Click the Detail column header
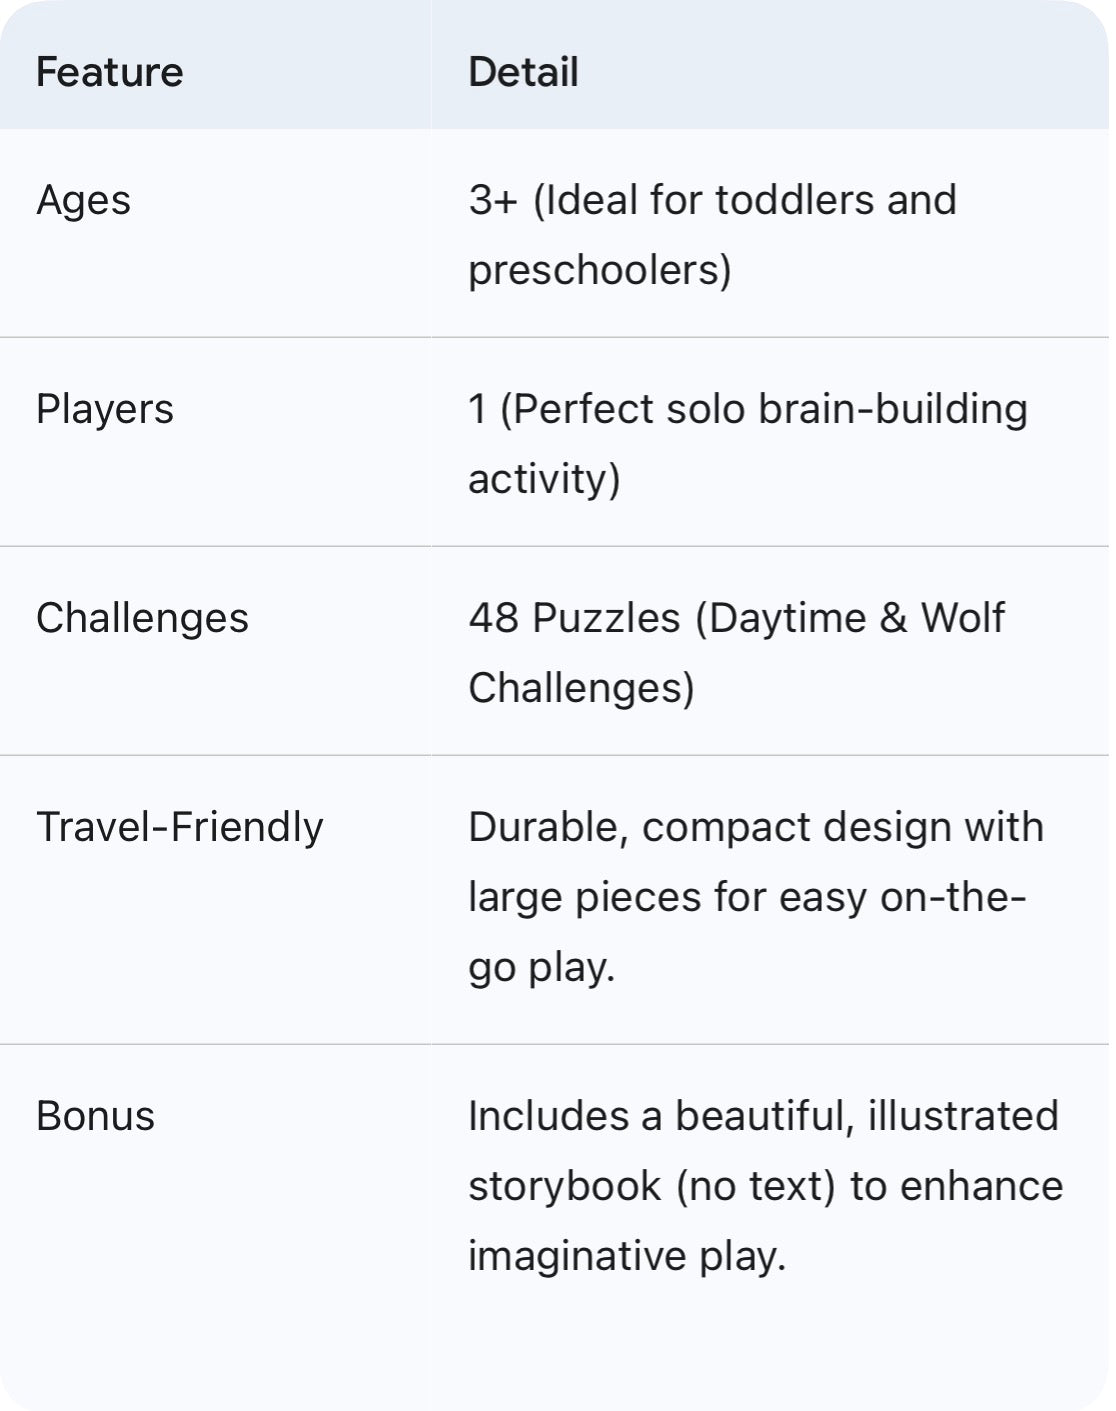The width and height of the screenshot is (1116, 1411). coord(523,72)
